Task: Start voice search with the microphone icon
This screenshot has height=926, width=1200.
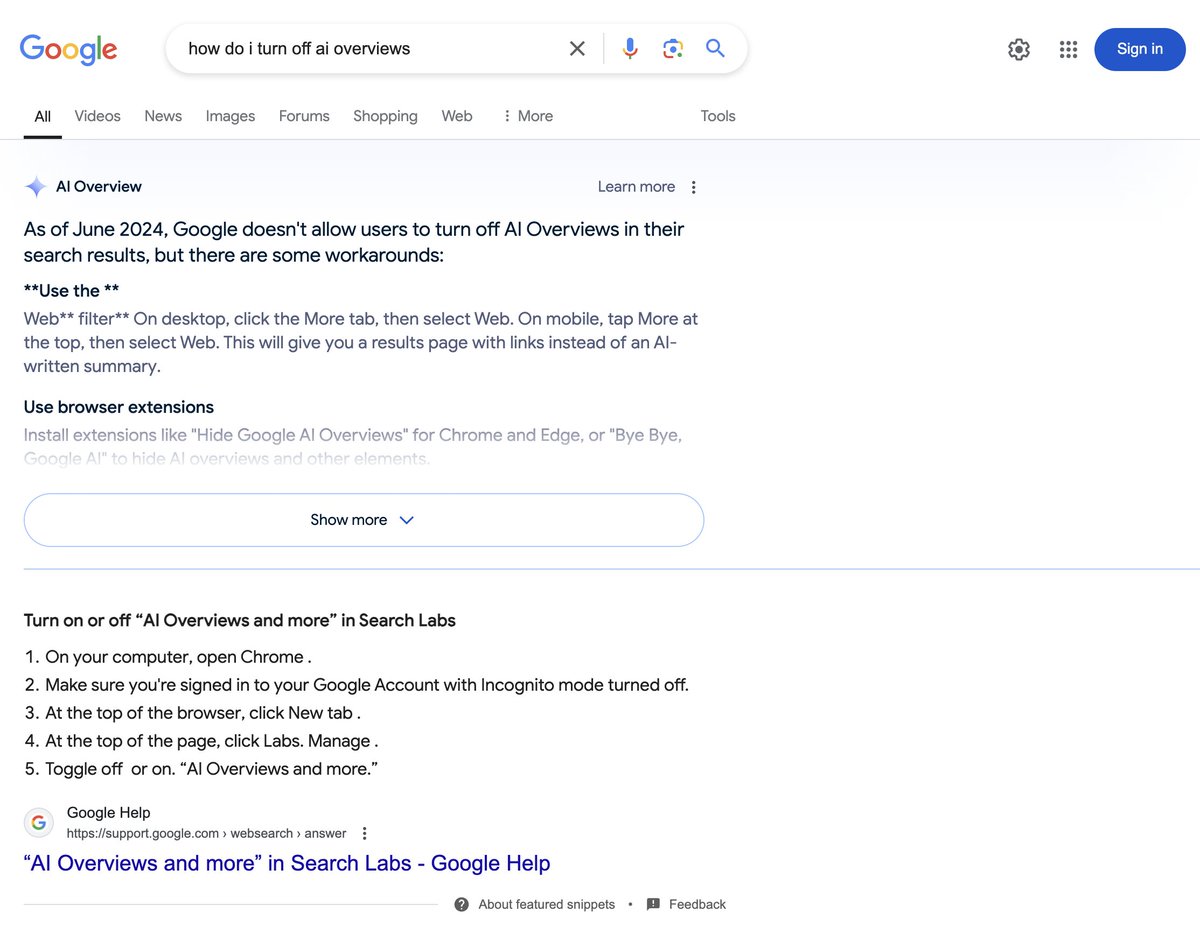Action: point(630,48)
